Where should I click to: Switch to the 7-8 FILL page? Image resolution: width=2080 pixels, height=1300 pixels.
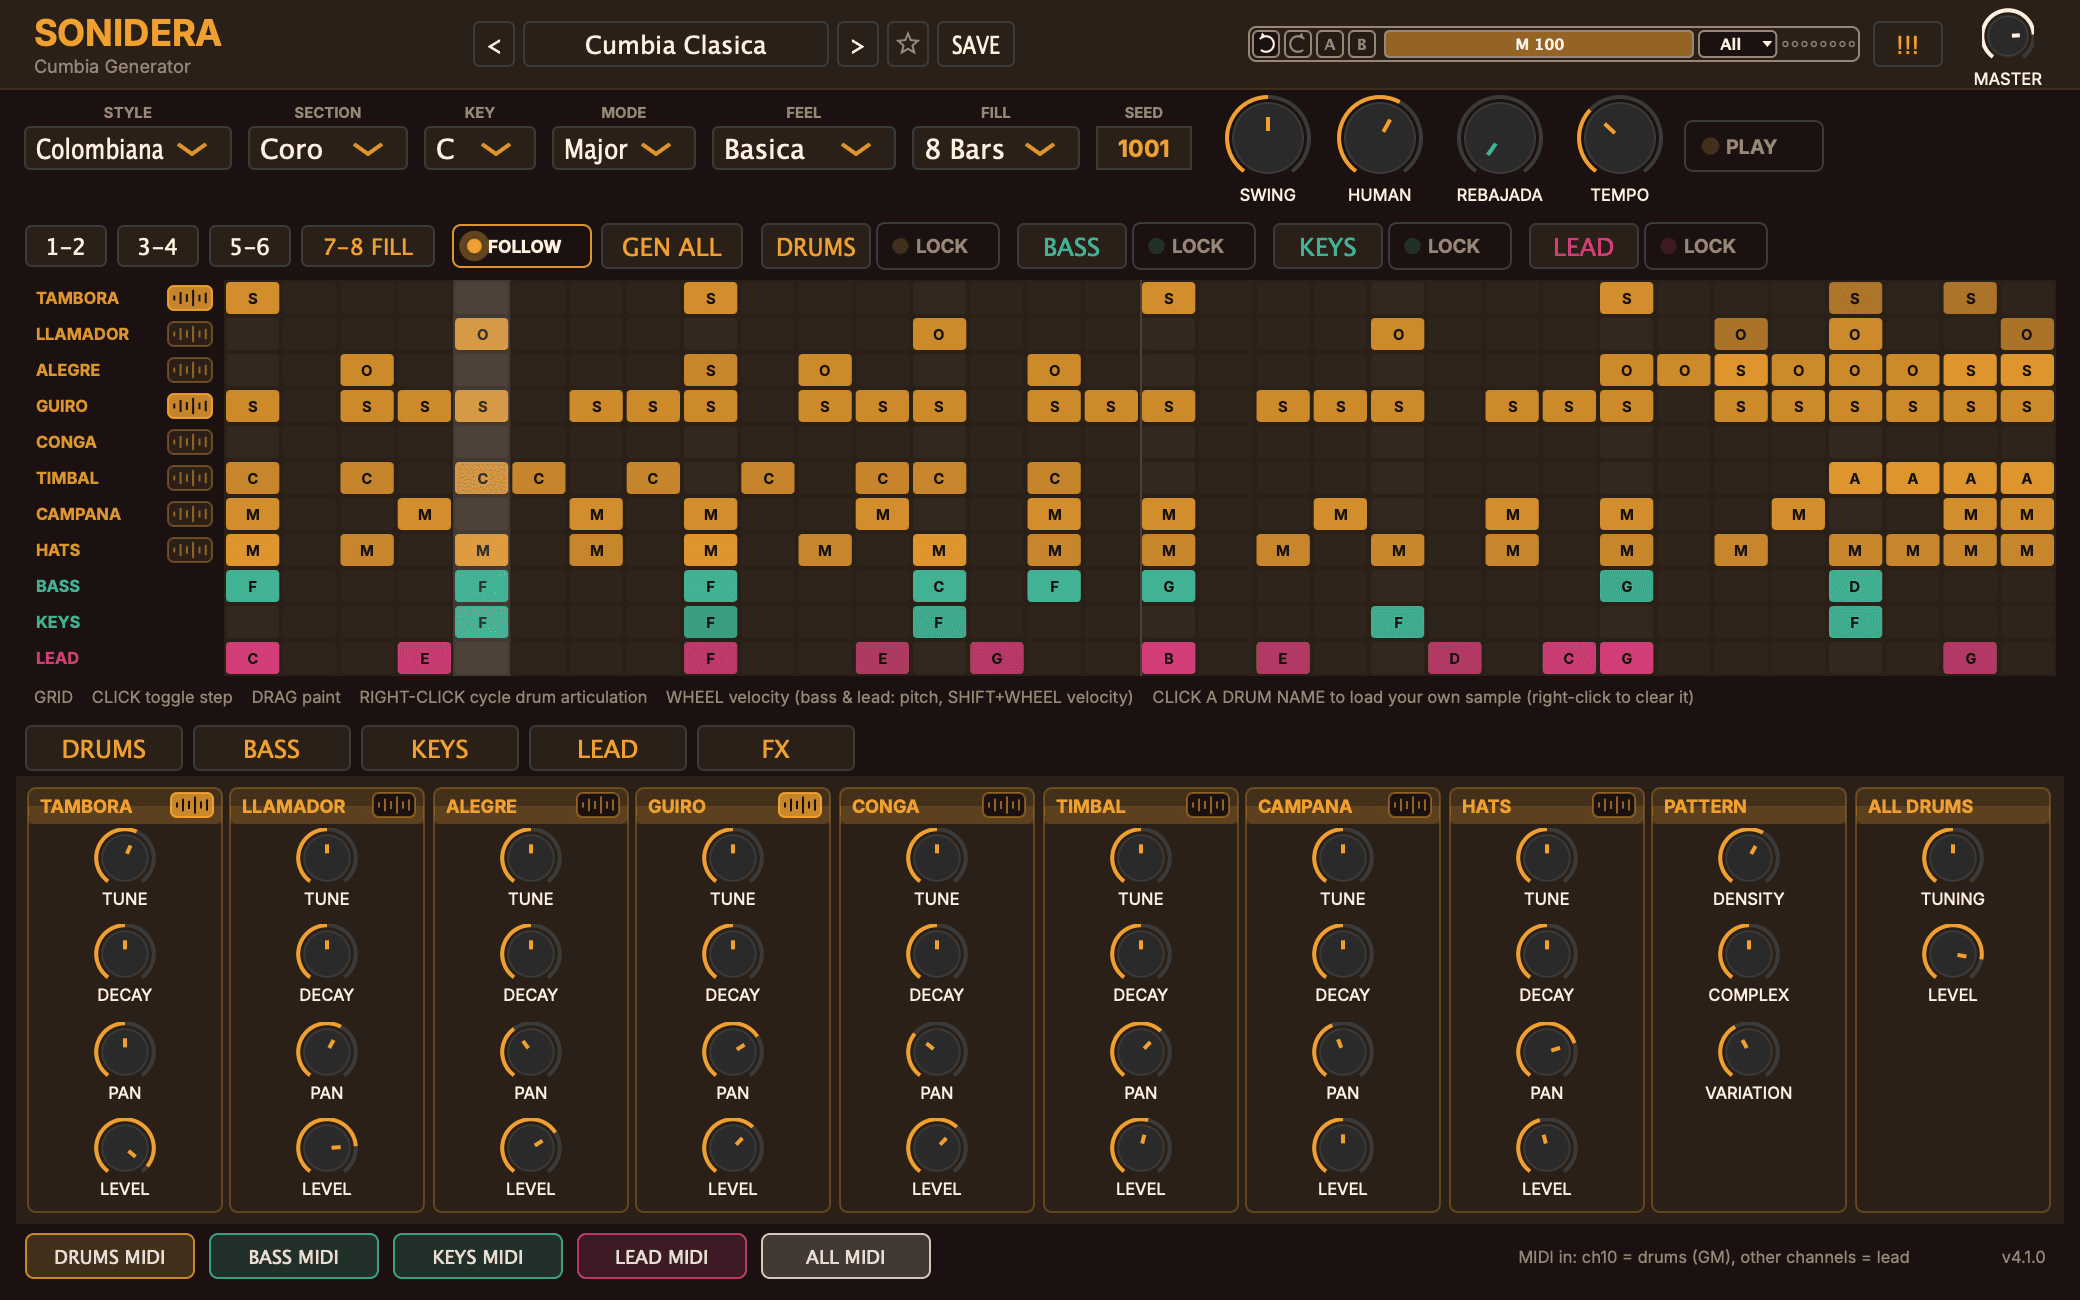pos(368,247)
